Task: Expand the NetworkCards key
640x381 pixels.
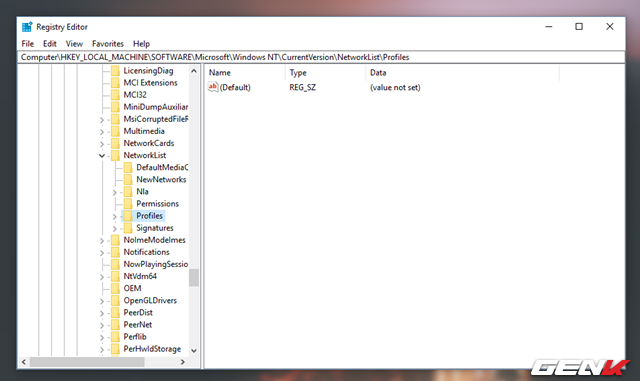Action: [102, 144]
